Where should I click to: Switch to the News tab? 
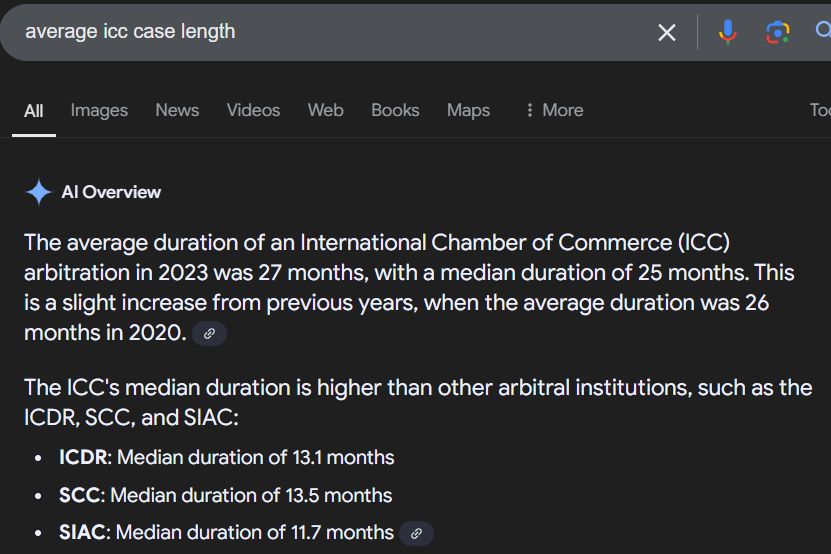point(177,110)
